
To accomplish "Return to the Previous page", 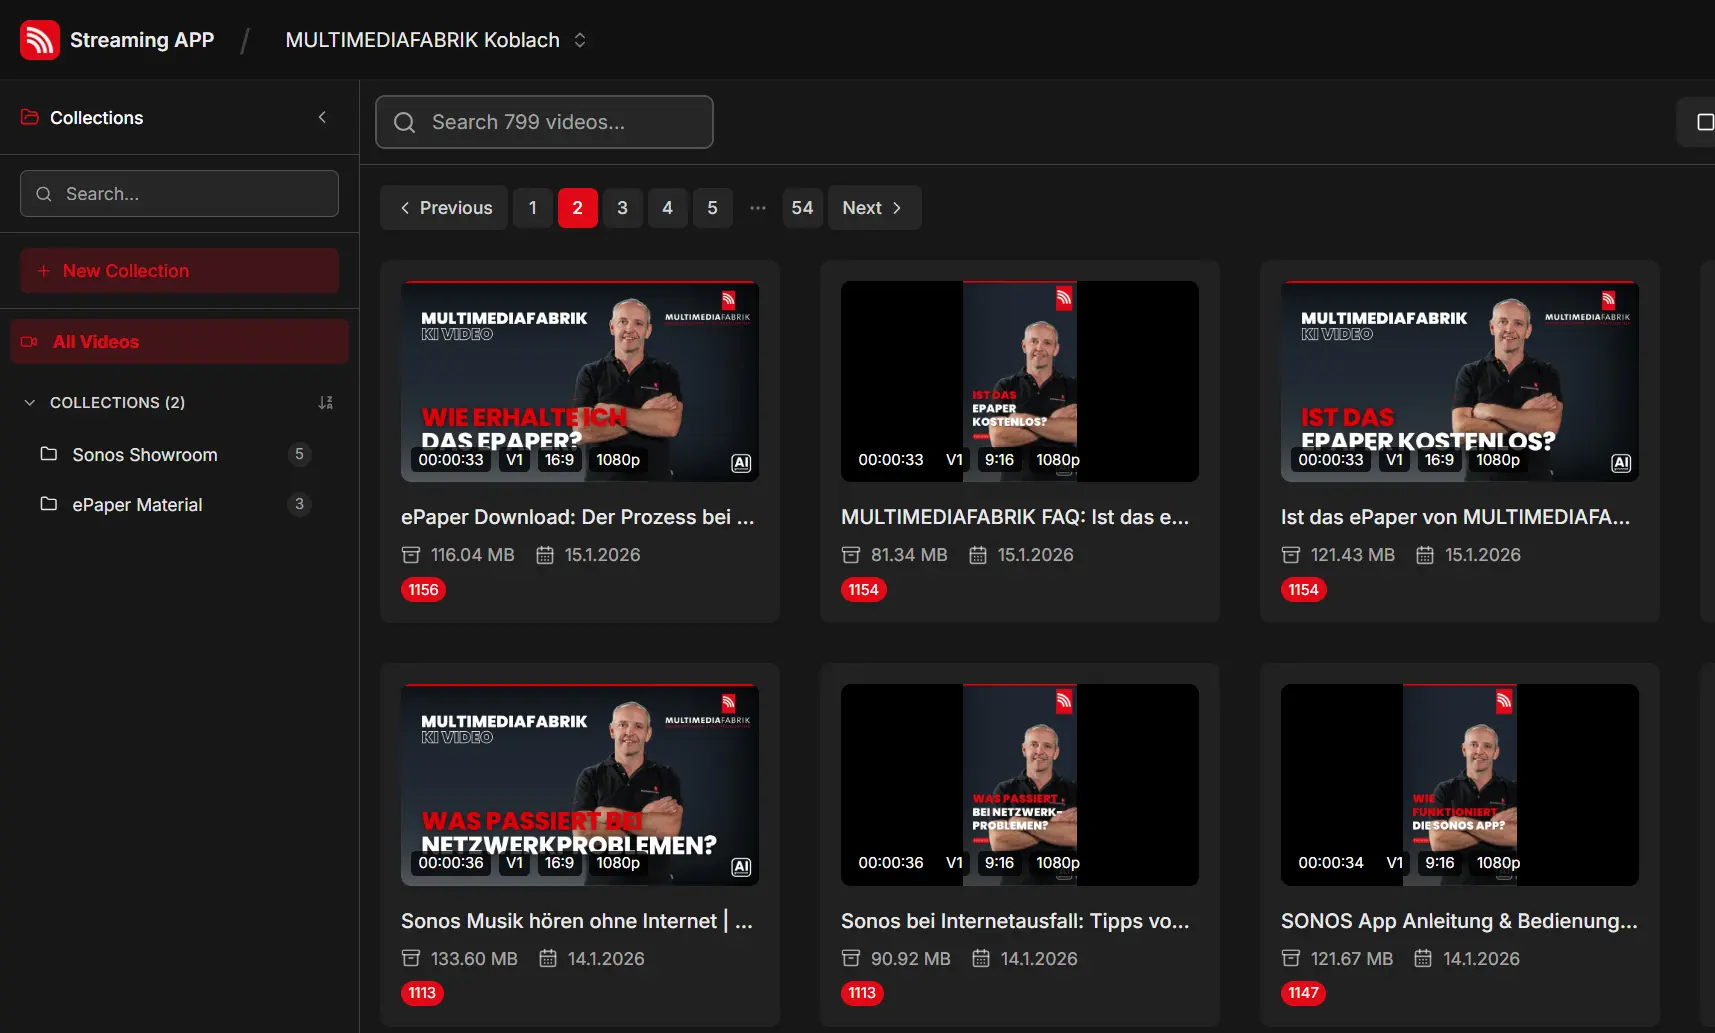I will click(x=445, y=208).
